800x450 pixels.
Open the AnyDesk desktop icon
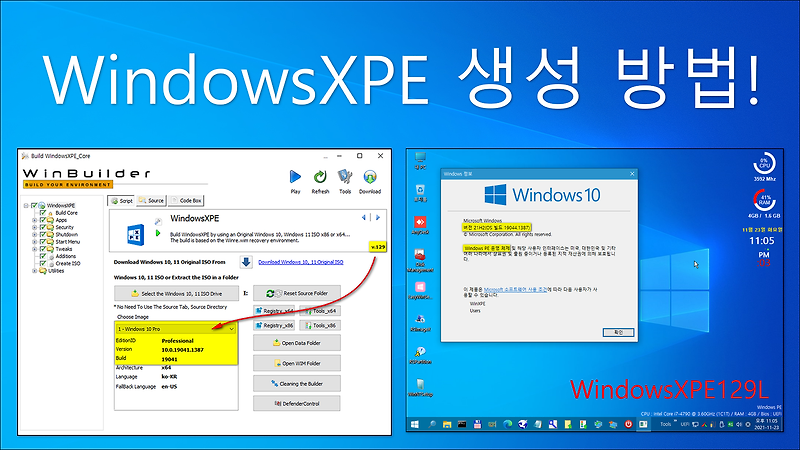tap(420, 222)
